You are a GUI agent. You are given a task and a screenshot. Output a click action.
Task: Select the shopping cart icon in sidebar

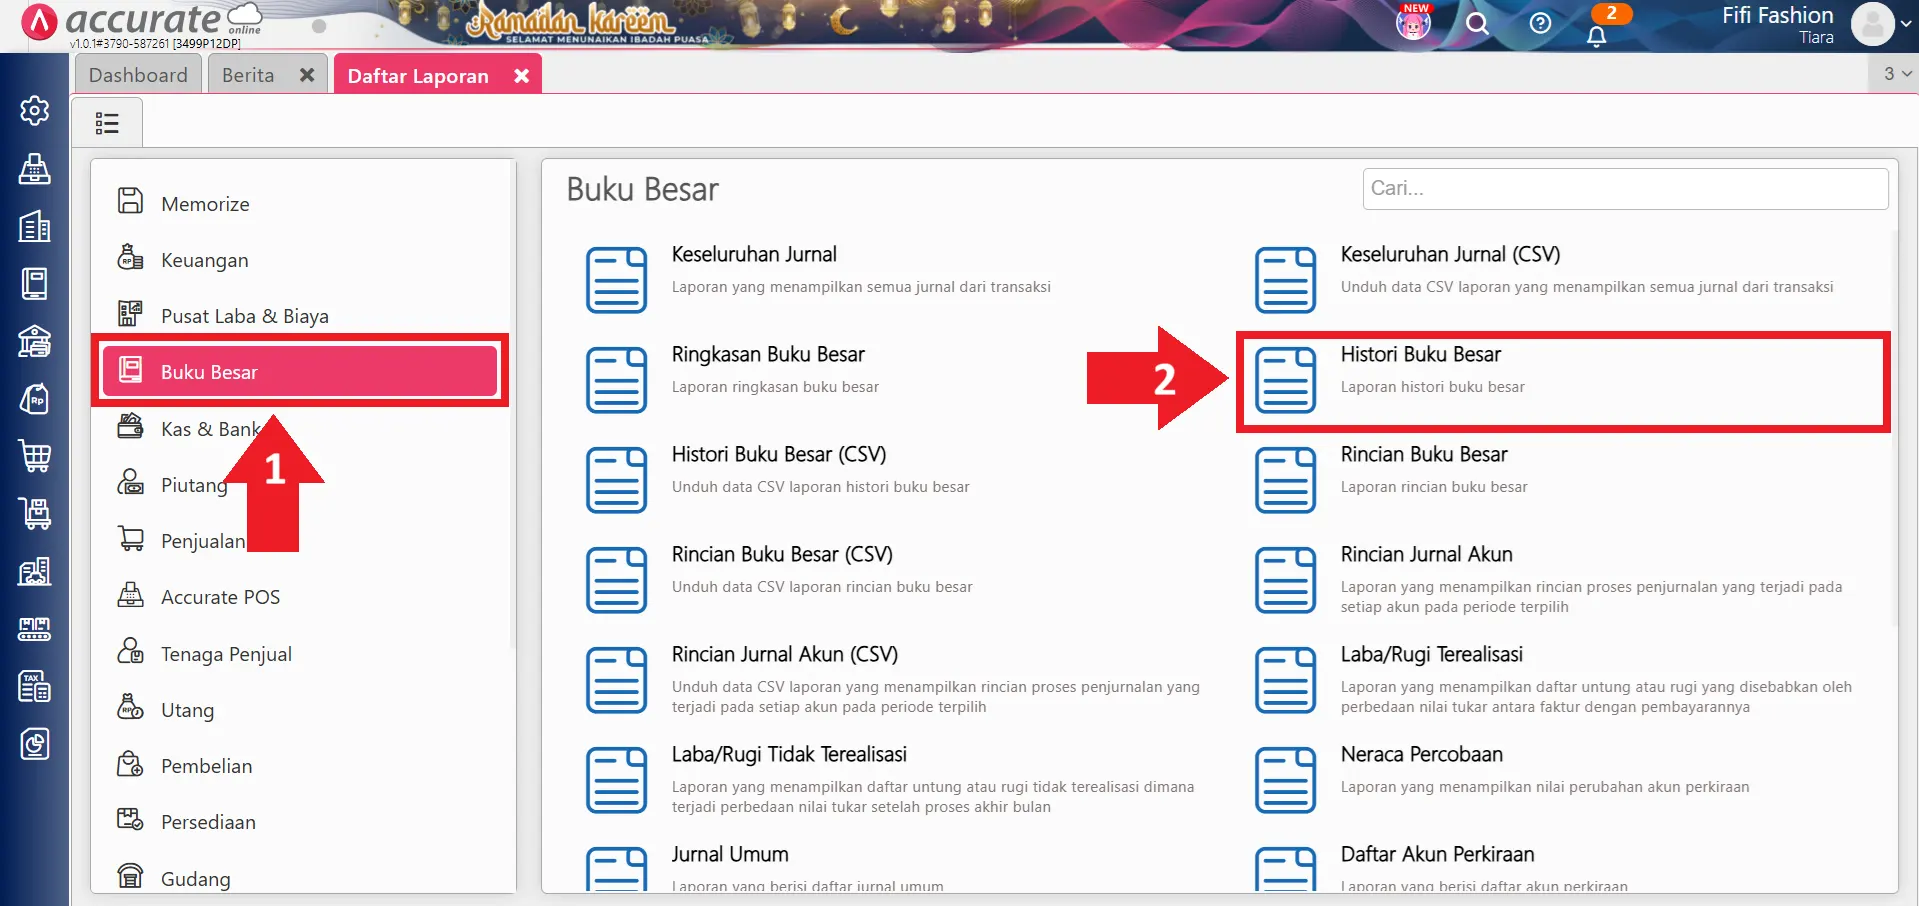[35, 457]
